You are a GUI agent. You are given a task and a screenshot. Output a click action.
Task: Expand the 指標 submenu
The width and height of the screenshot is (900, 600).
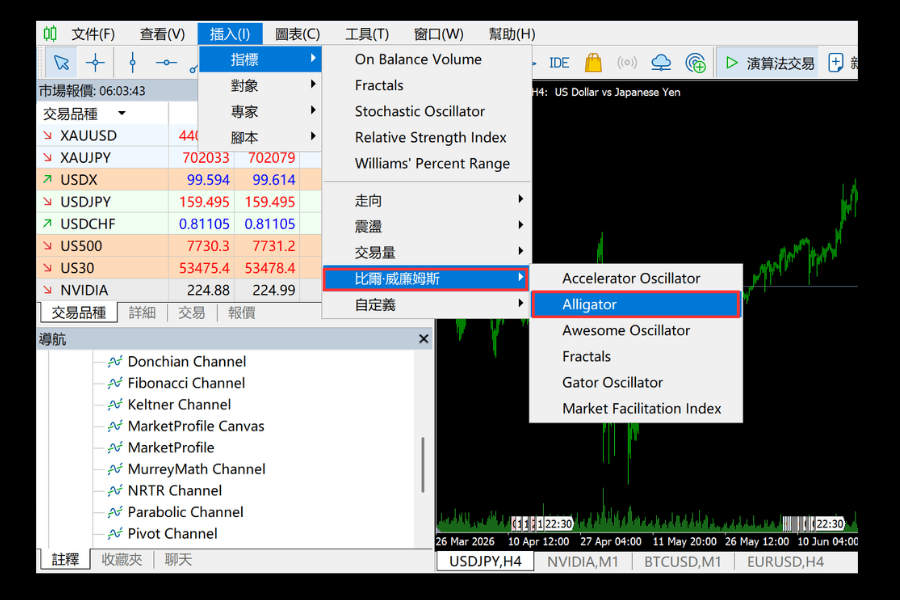tap(260, 59)
